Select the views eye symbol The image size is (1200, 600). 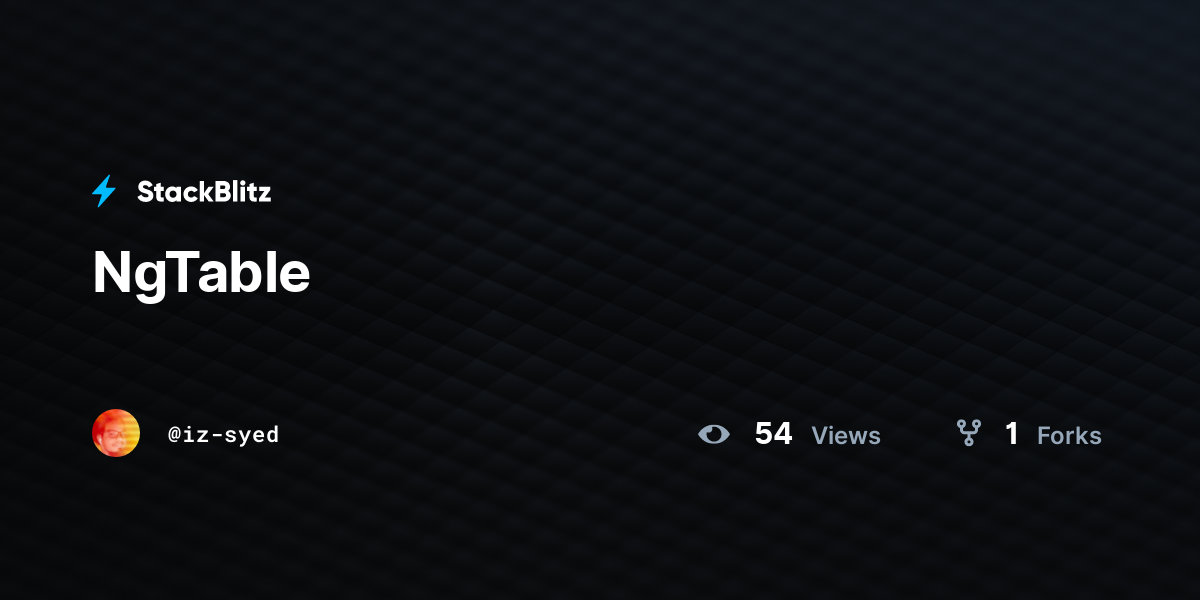point(714,434)
